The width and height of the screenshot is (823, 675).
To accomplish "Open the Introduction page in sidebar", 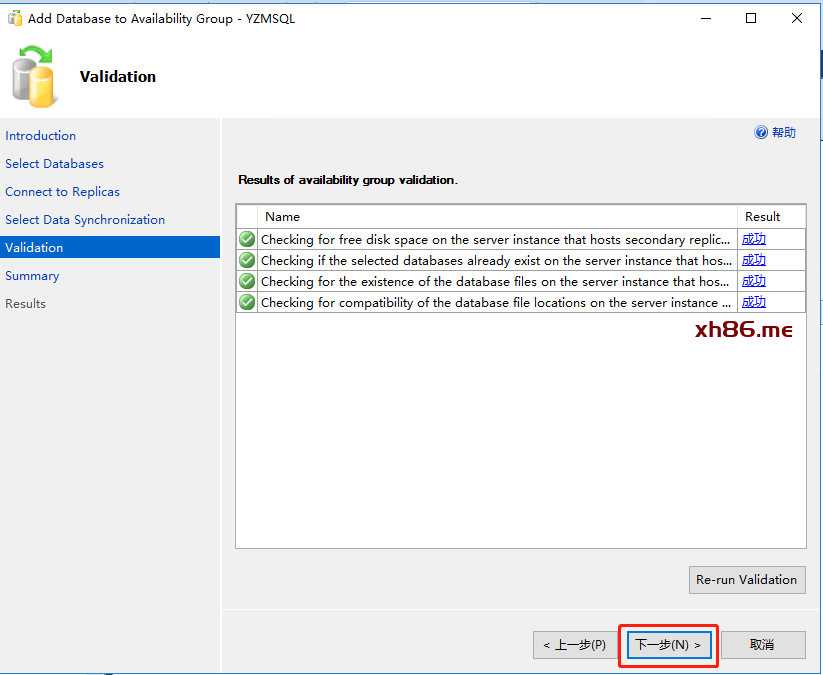I will click(41, 136).
